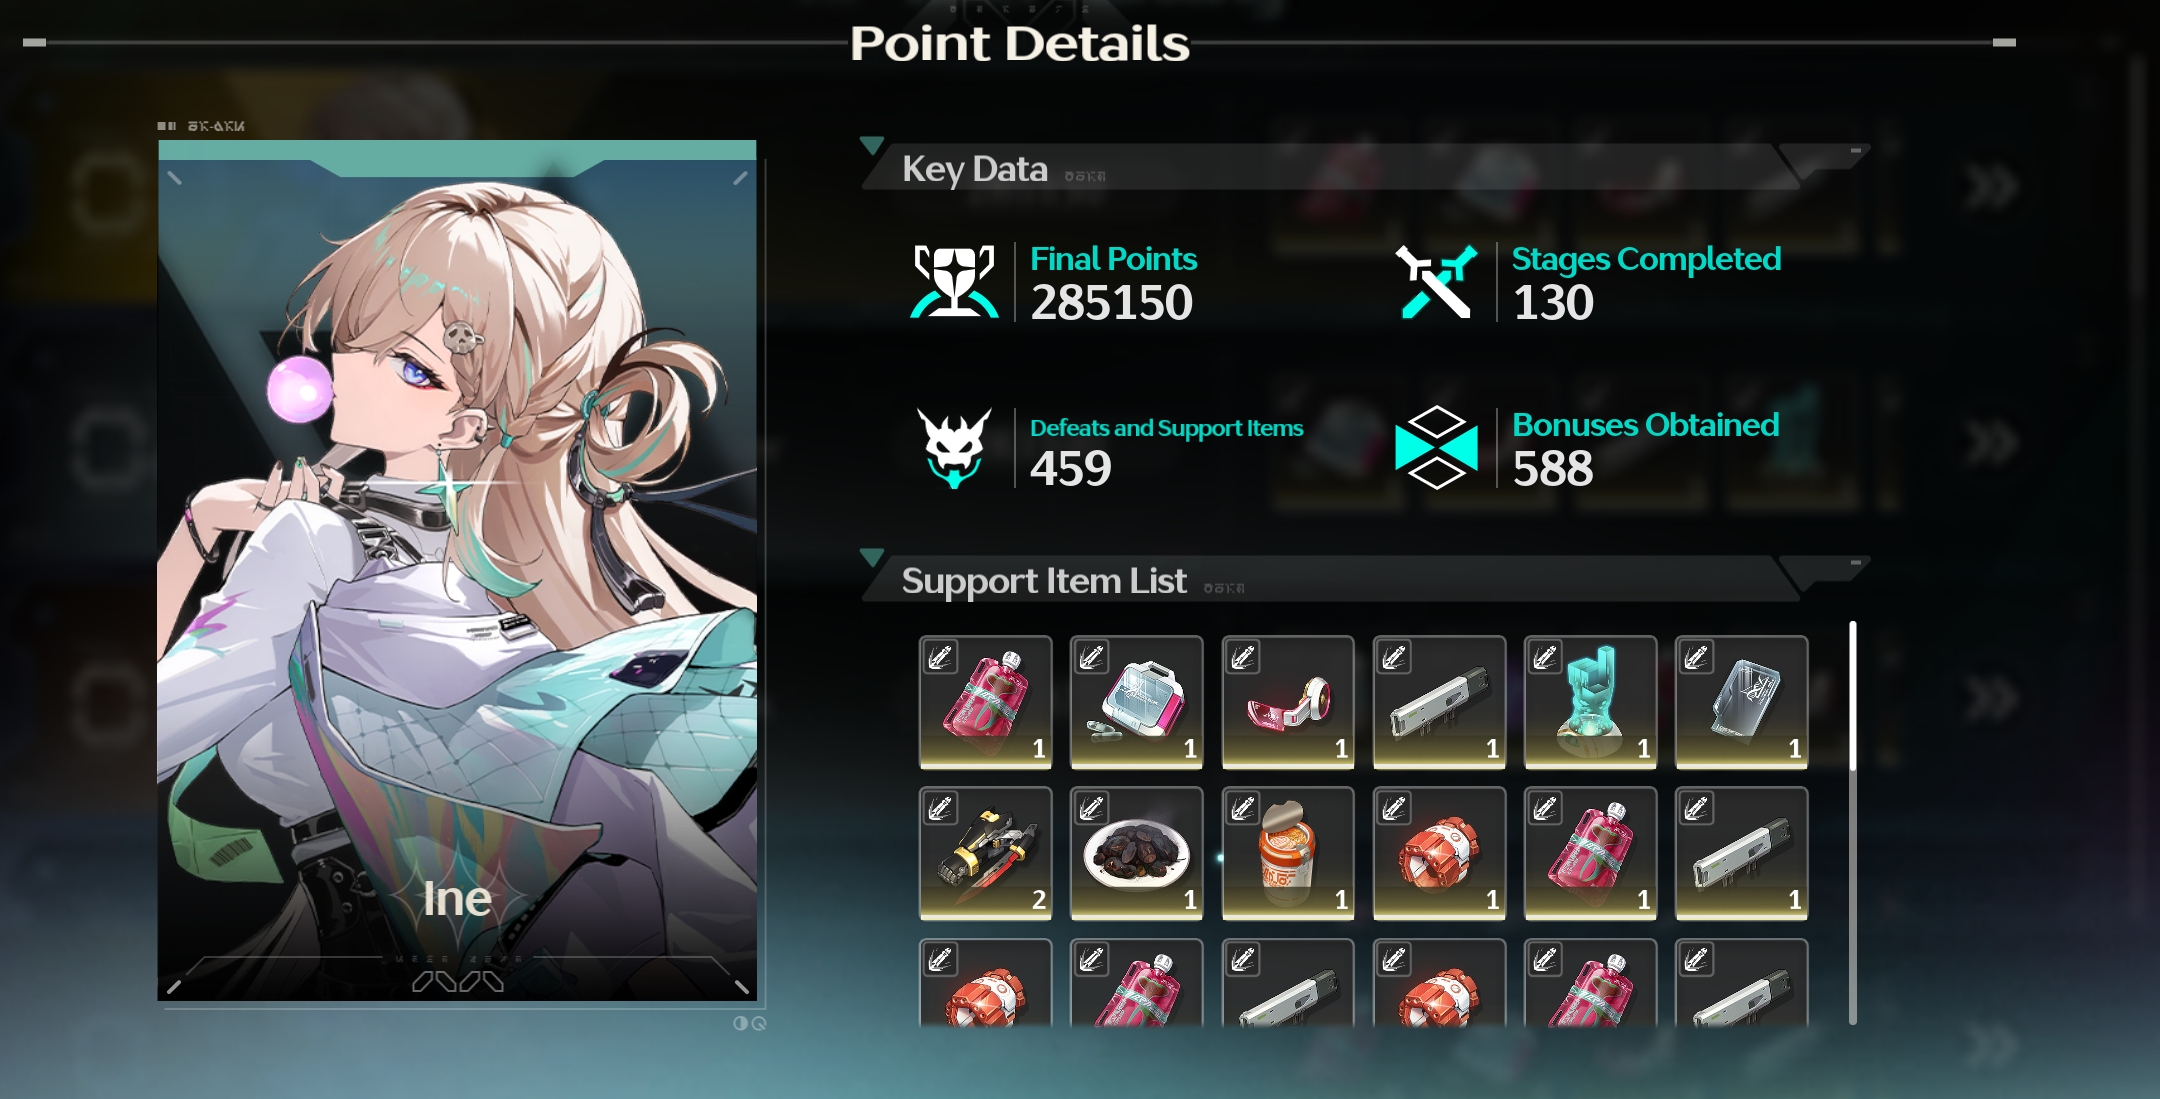Click the Final Points trophy icon
The width and height of the screenshot is (2160, 1099).
coord(954,281)
